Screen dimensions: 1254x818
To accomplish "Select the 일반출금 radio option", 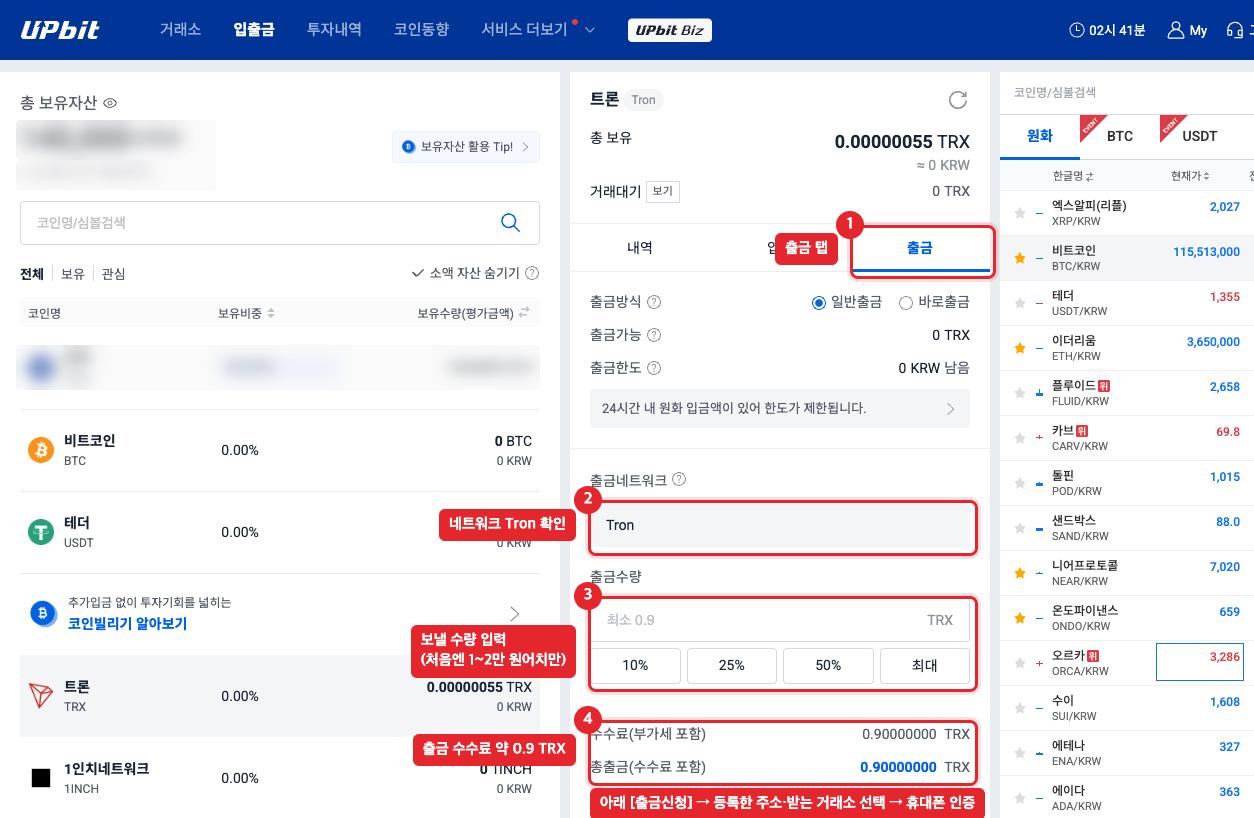I will click(x=819, y=302).
